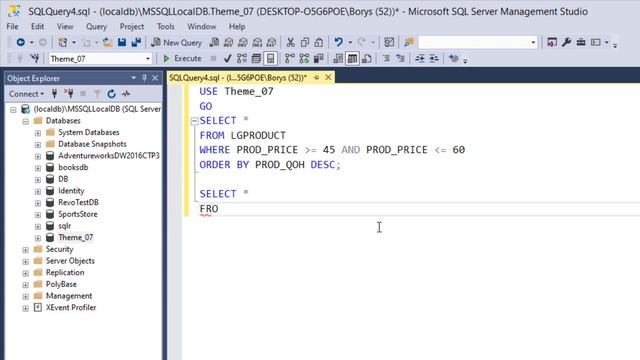Expand the Management folder node
The image size is (640, 360).
coord(26,297)
